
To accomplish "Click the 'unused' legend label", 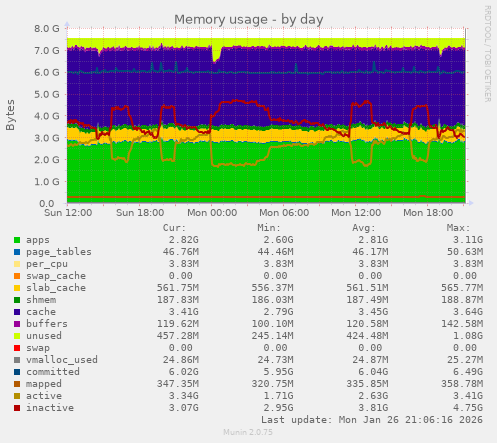I will [44, 336].
